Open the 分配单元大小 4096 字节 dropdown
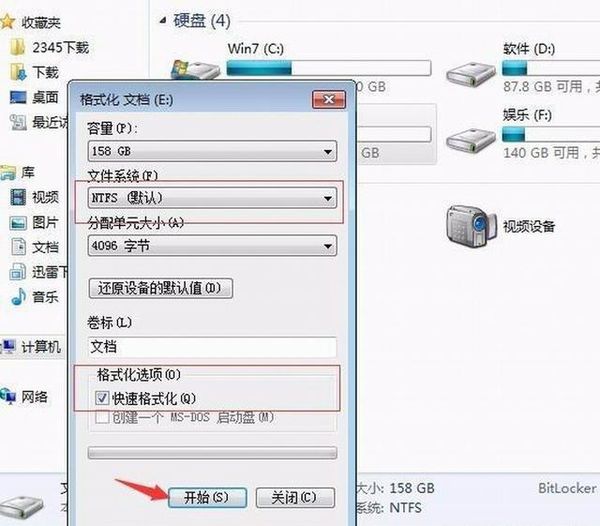 pyautogui.click(x=212, y=246)
